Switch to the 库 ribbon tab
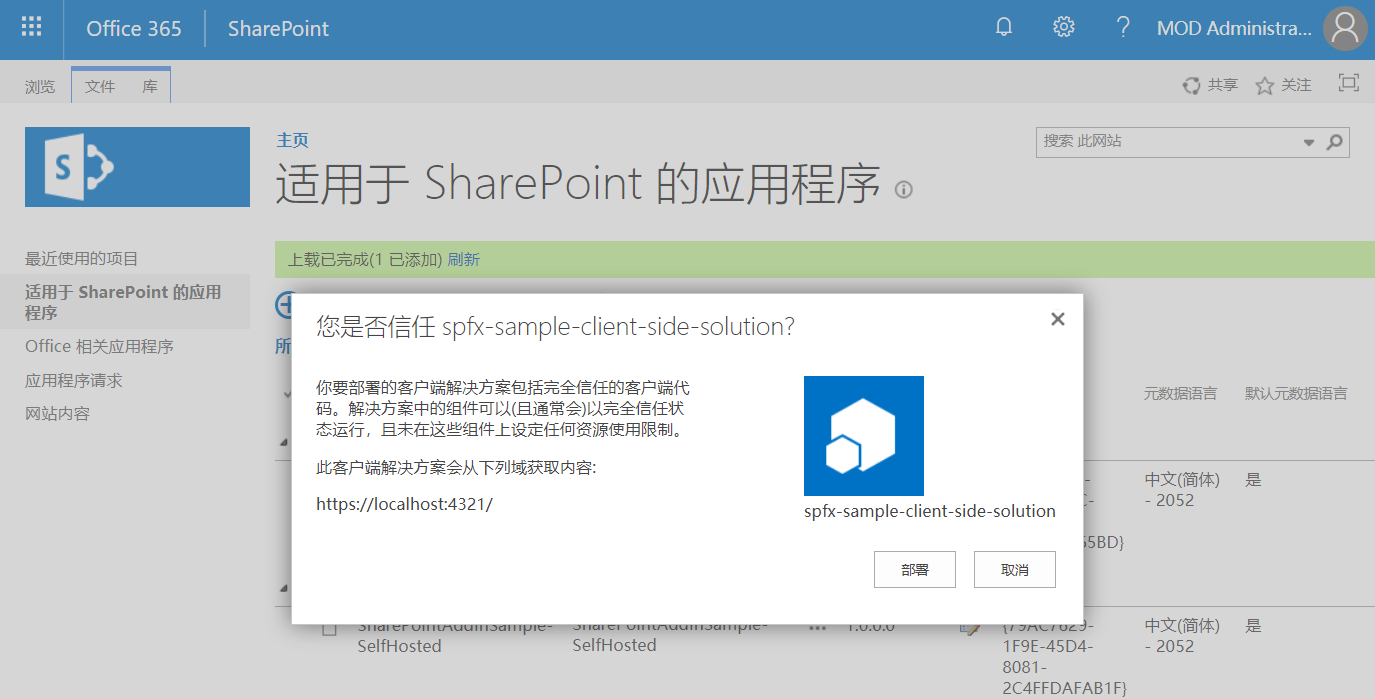This screenshot has height=699, width=1375. point(150,85)
